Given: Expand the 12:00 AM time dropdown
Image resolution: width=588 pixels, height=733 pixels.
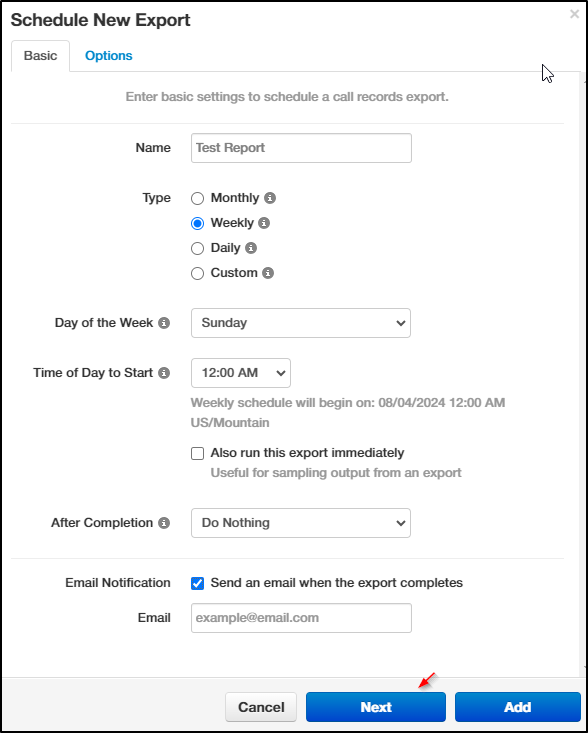Looking at the screenshot, I should coord(241,373).
